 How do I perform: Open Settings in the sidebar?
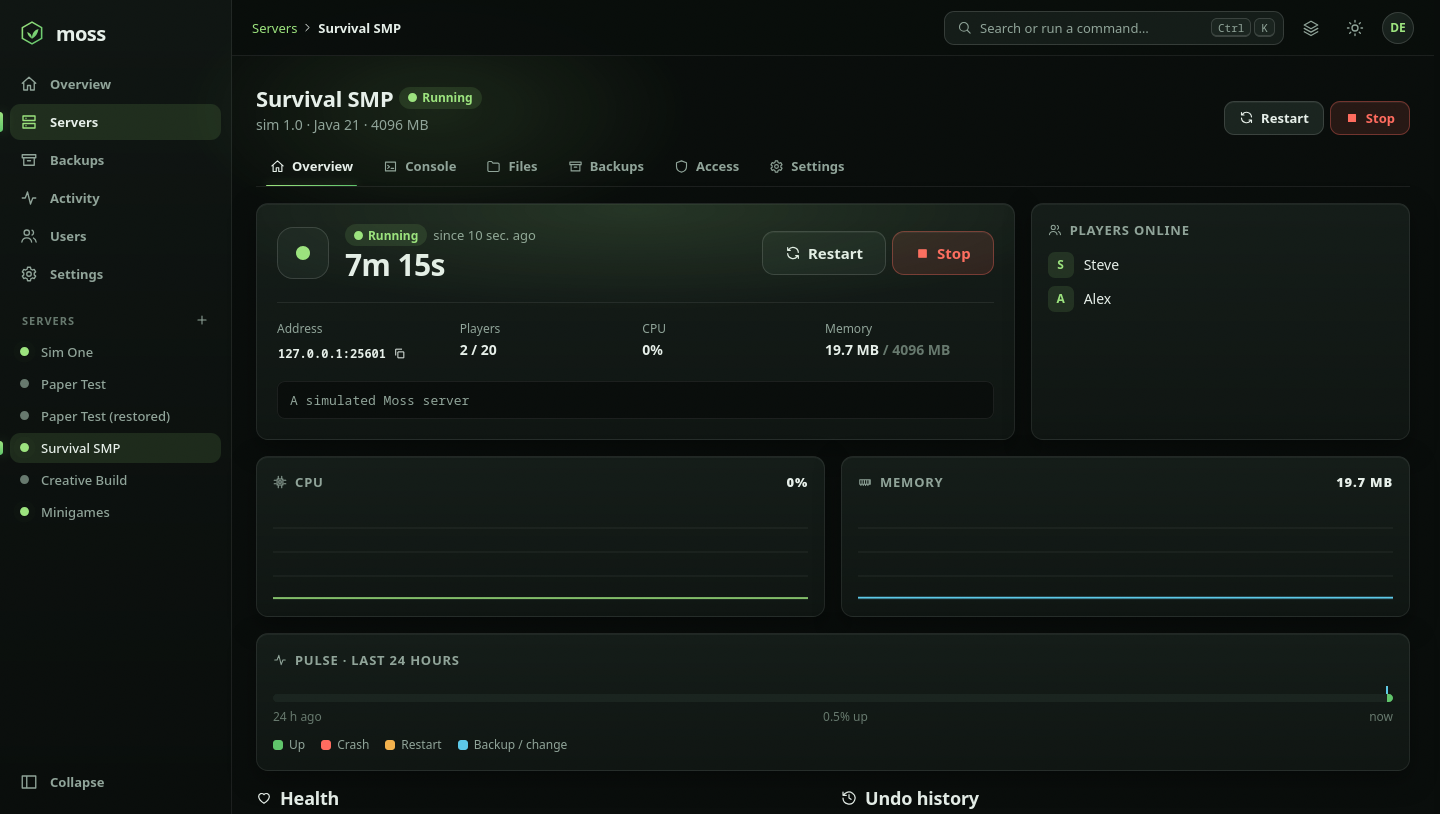[115, 274]
